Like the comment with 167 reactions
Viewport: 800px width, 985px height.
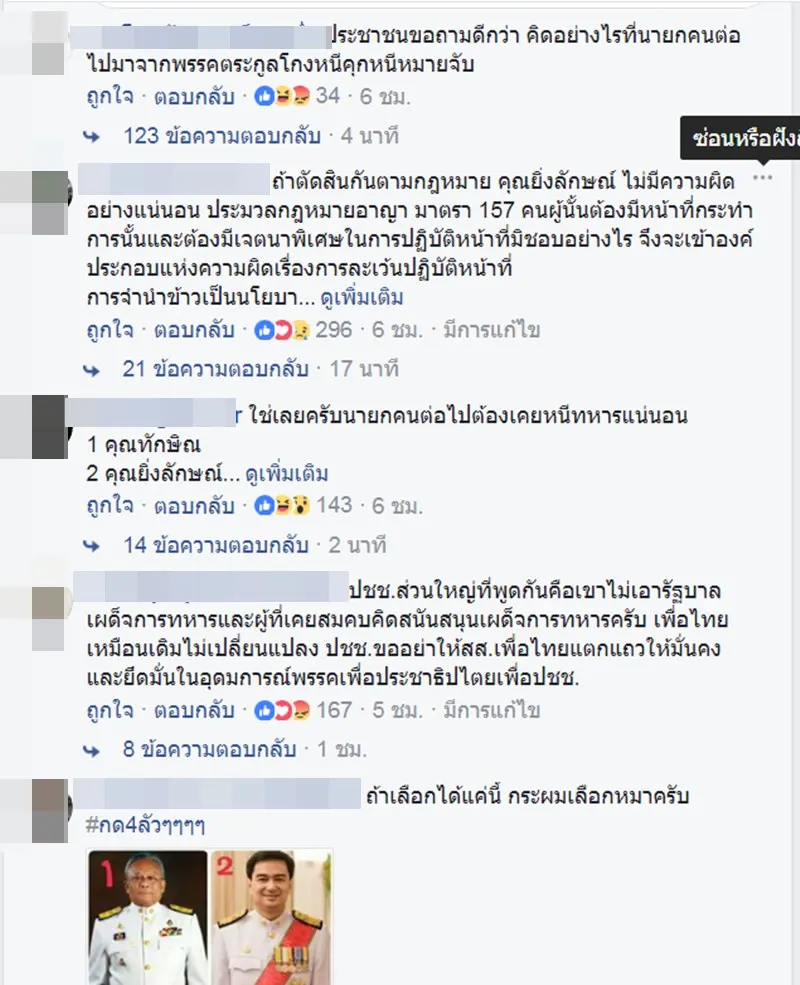coord(111,710)
